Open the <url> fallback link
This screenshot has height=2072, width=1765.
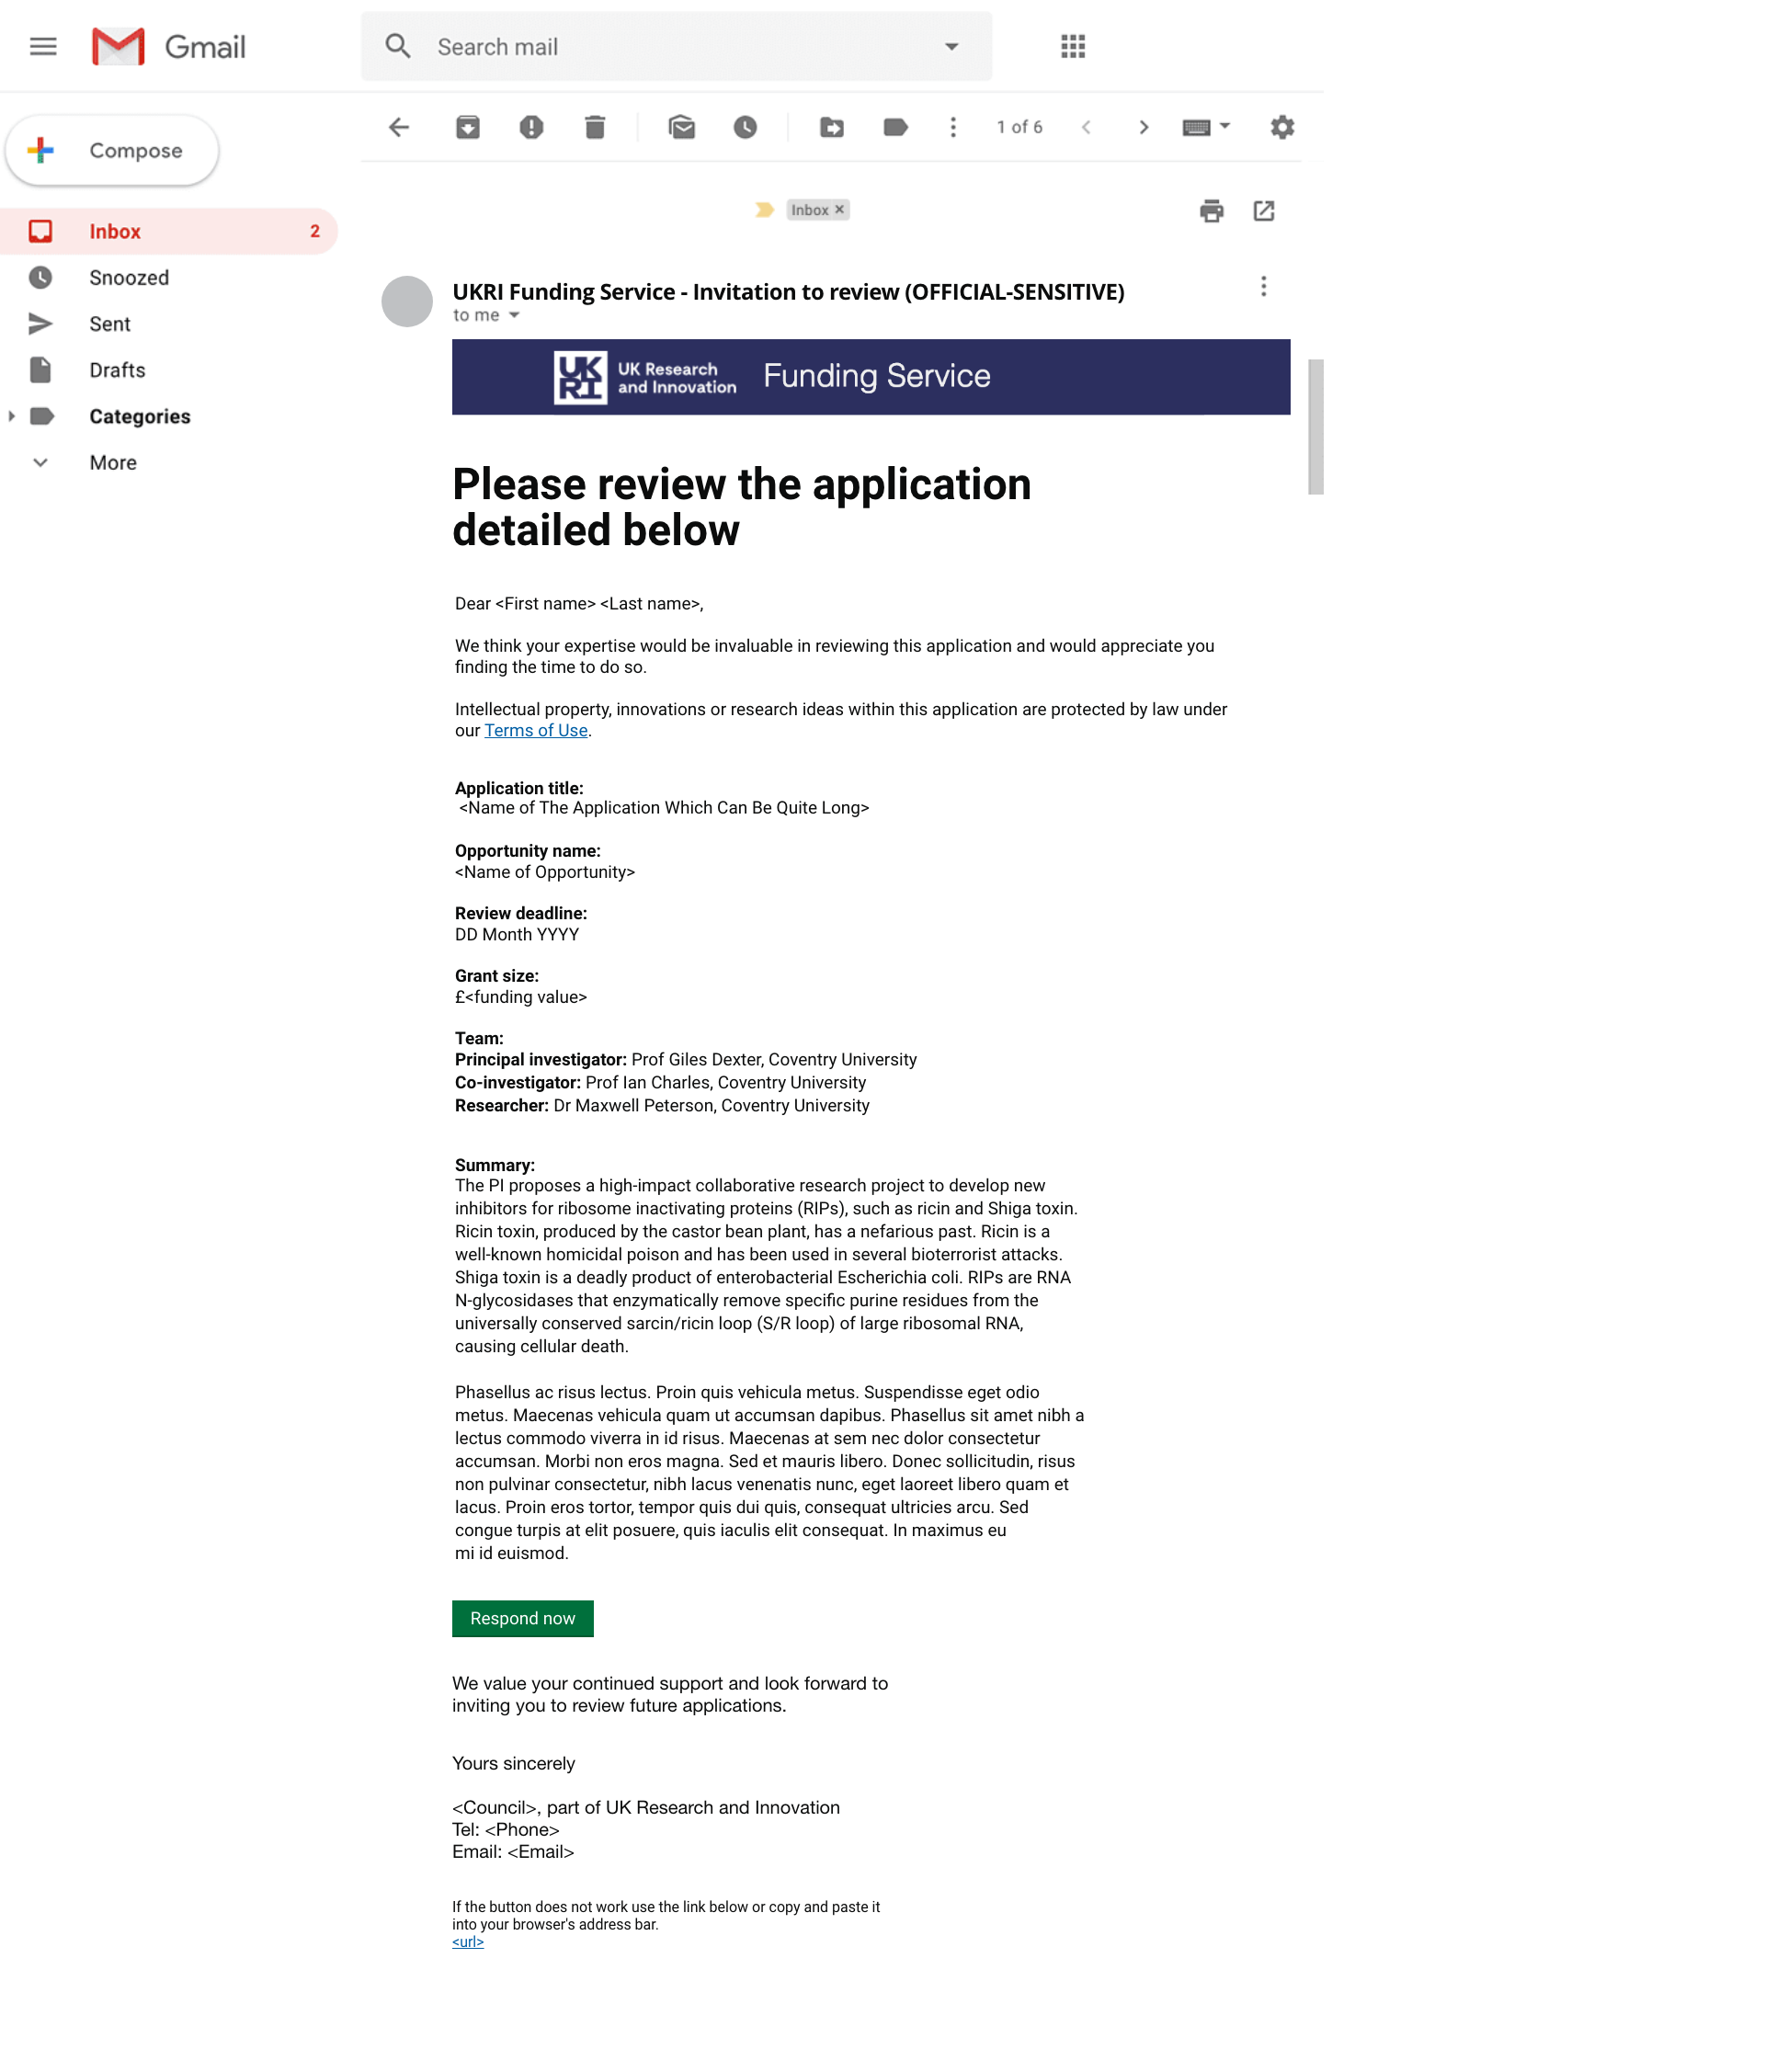(x=468, y=1942)
